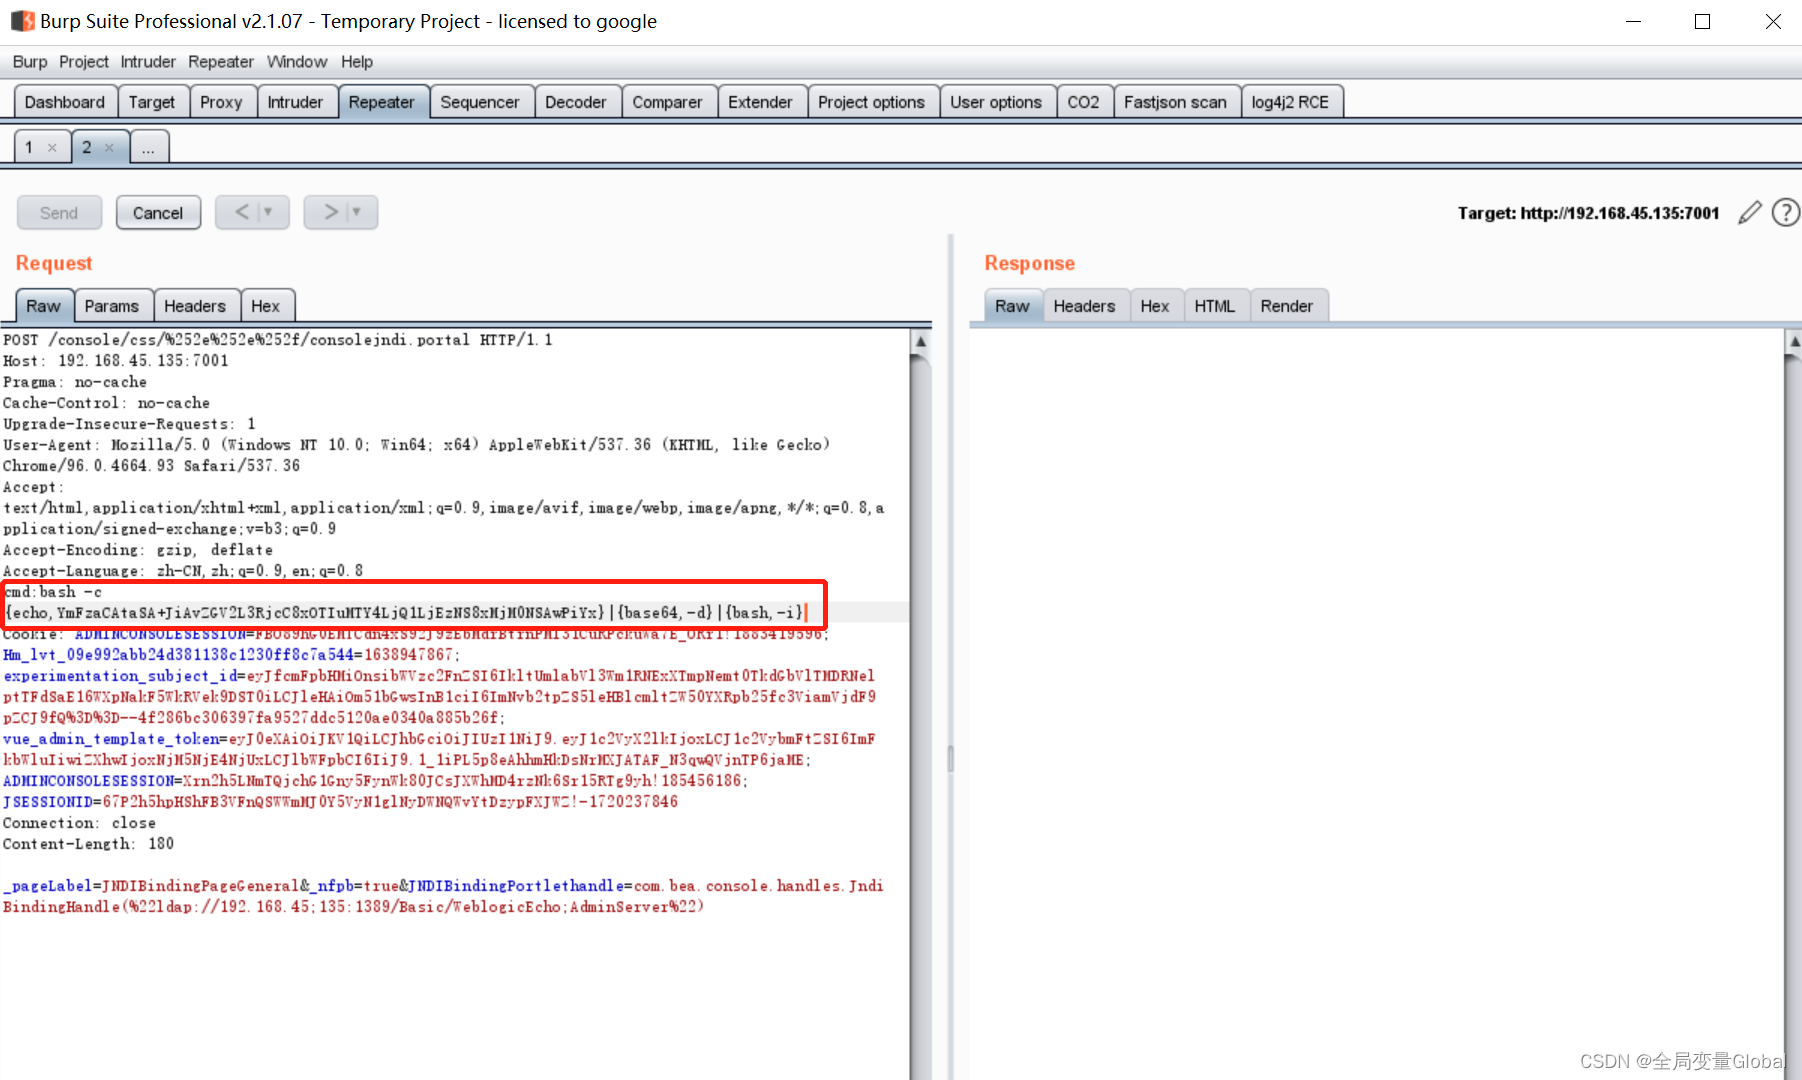The height and width of the screenshot is (1080, 1802).
Task: Open the Window menu
Action: click(297, 62)
